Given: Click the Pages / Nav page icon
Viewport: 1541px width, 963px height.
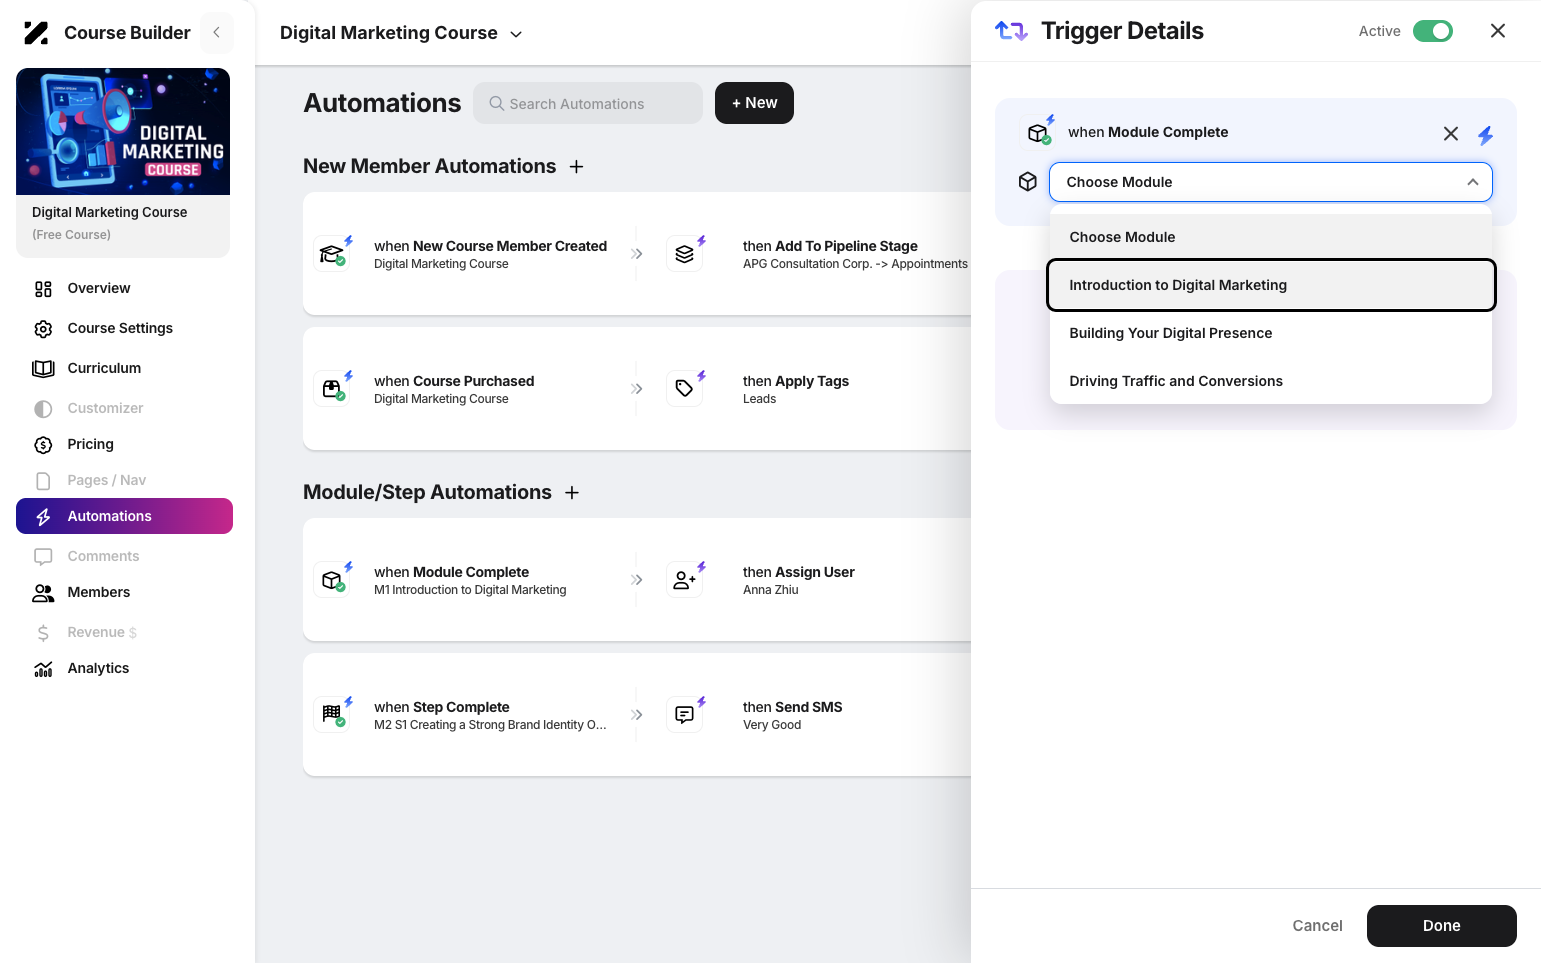Looking at the screenshot, I should click(43, 481).
